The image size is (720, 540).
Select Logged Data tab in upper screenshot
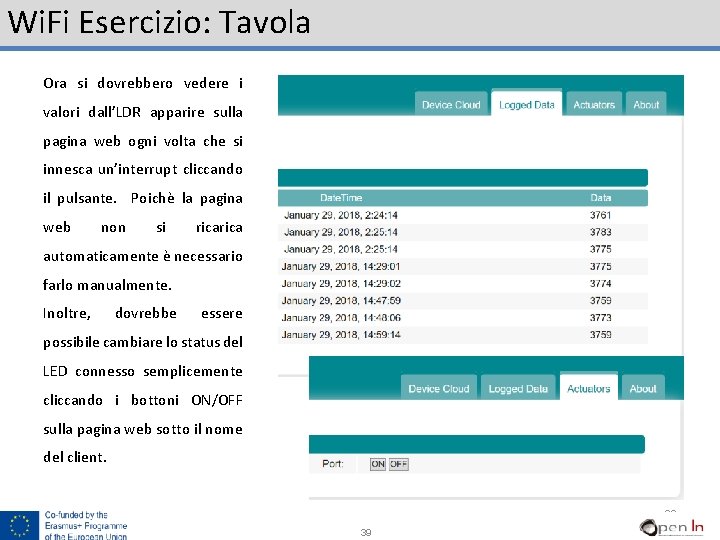[527, 103]
